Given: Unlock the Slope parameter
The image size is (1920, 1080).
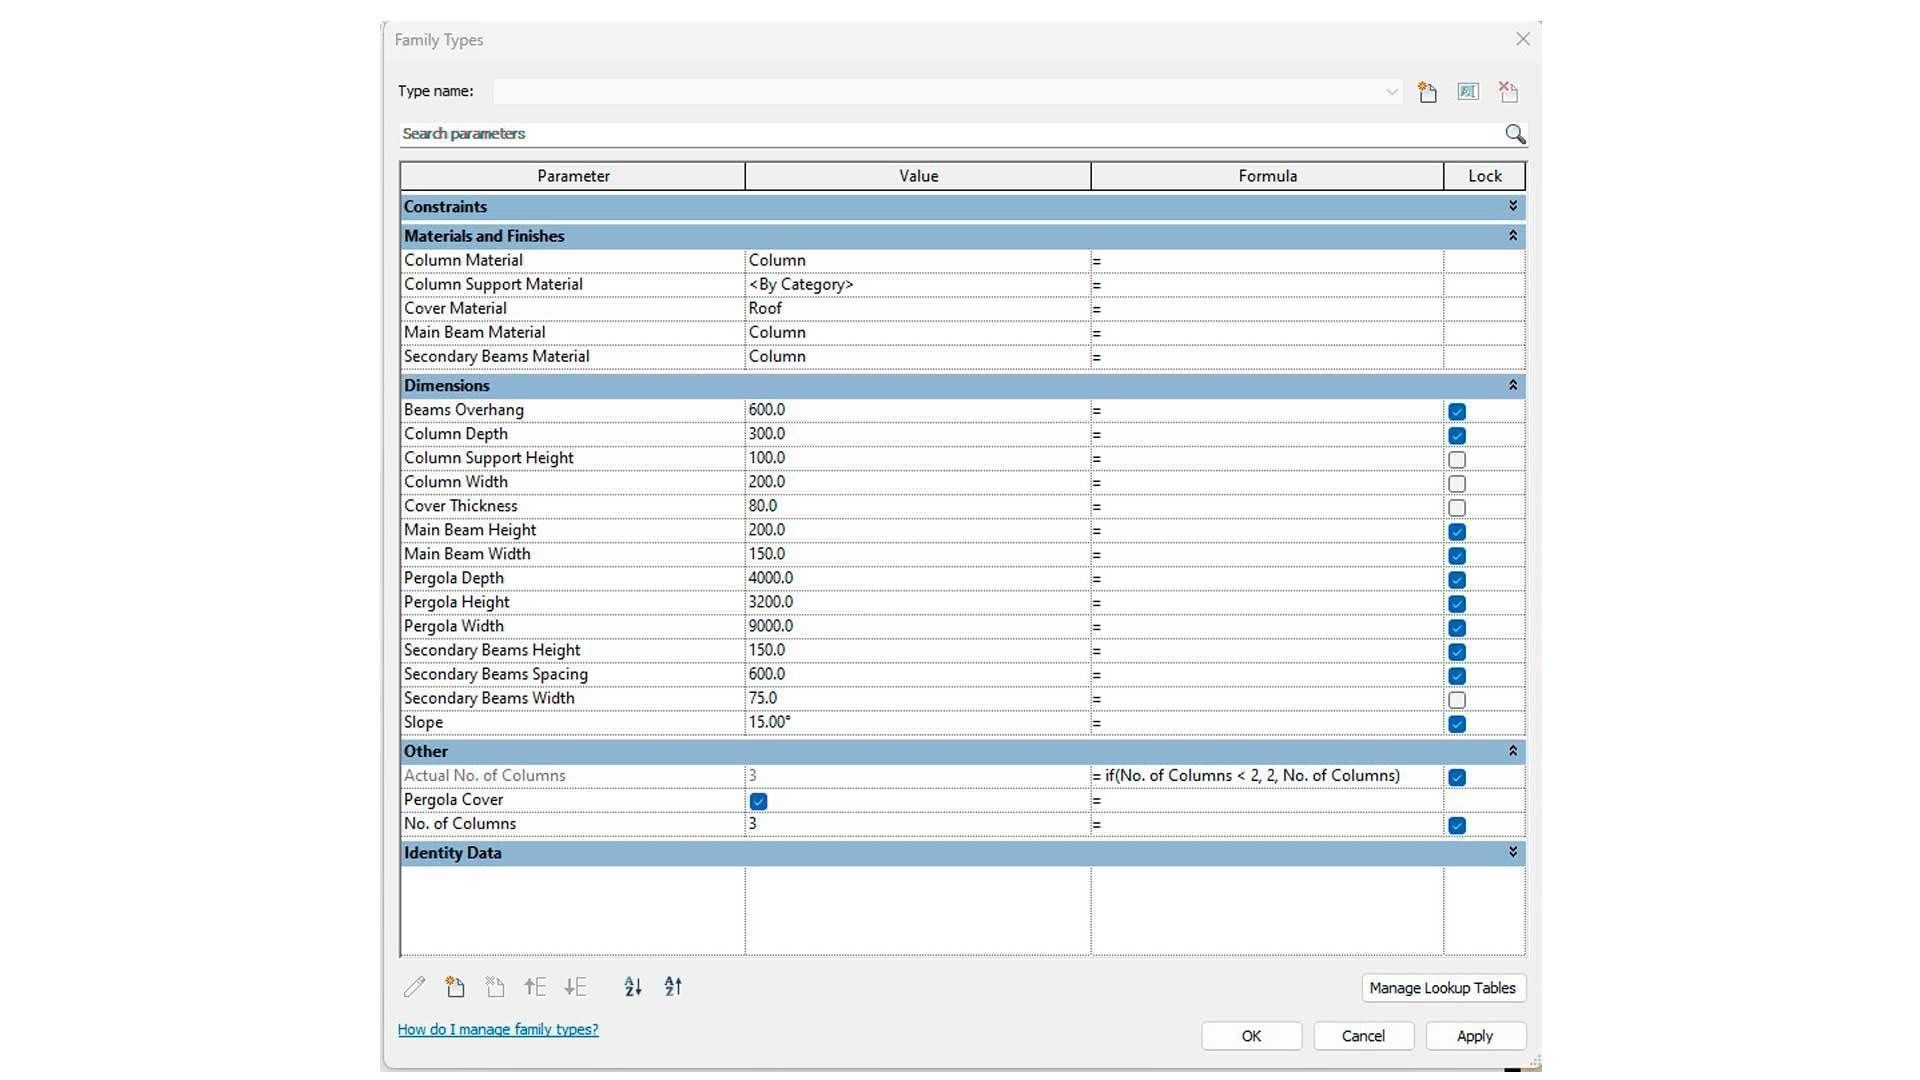Looking at the screenshot, I should click(1457, 724).
